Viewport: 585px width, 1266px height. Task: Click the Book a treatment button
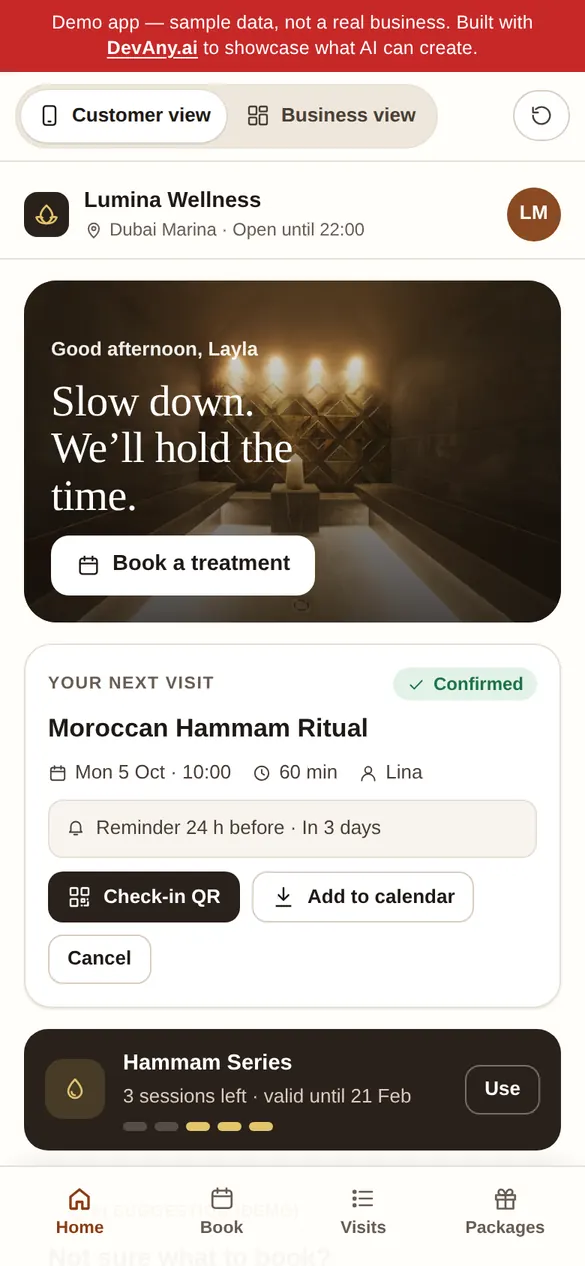coord(183,565)
